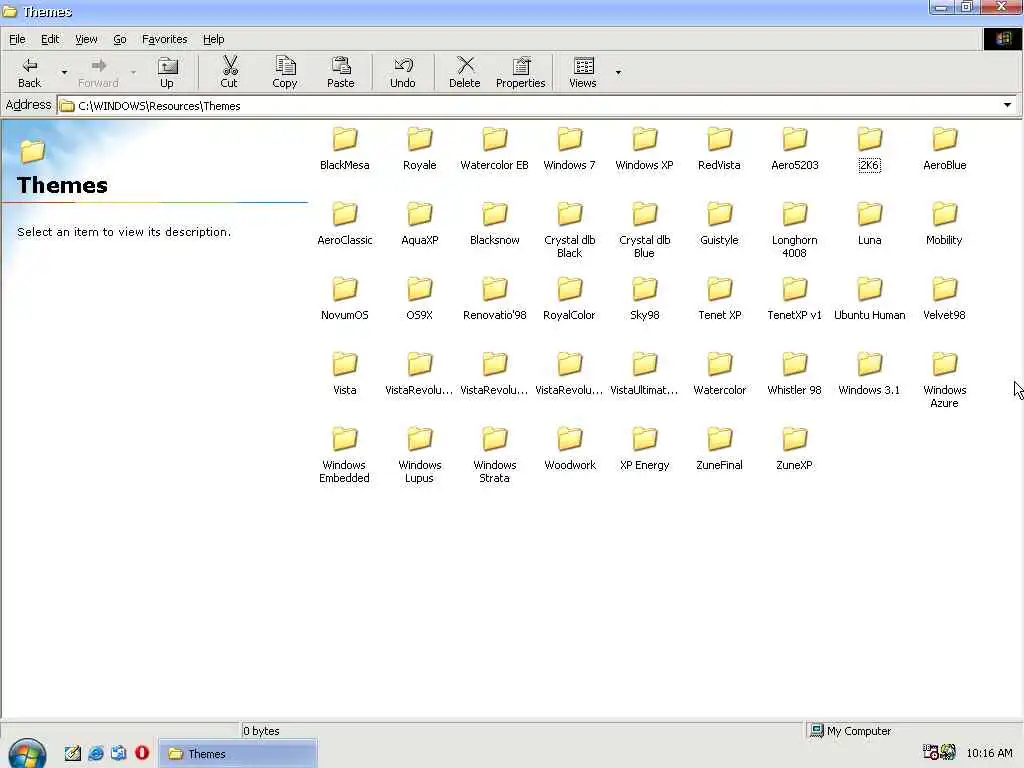Click the Start orb button
This screenshot has height=768, width=1024.
(27, 753)
